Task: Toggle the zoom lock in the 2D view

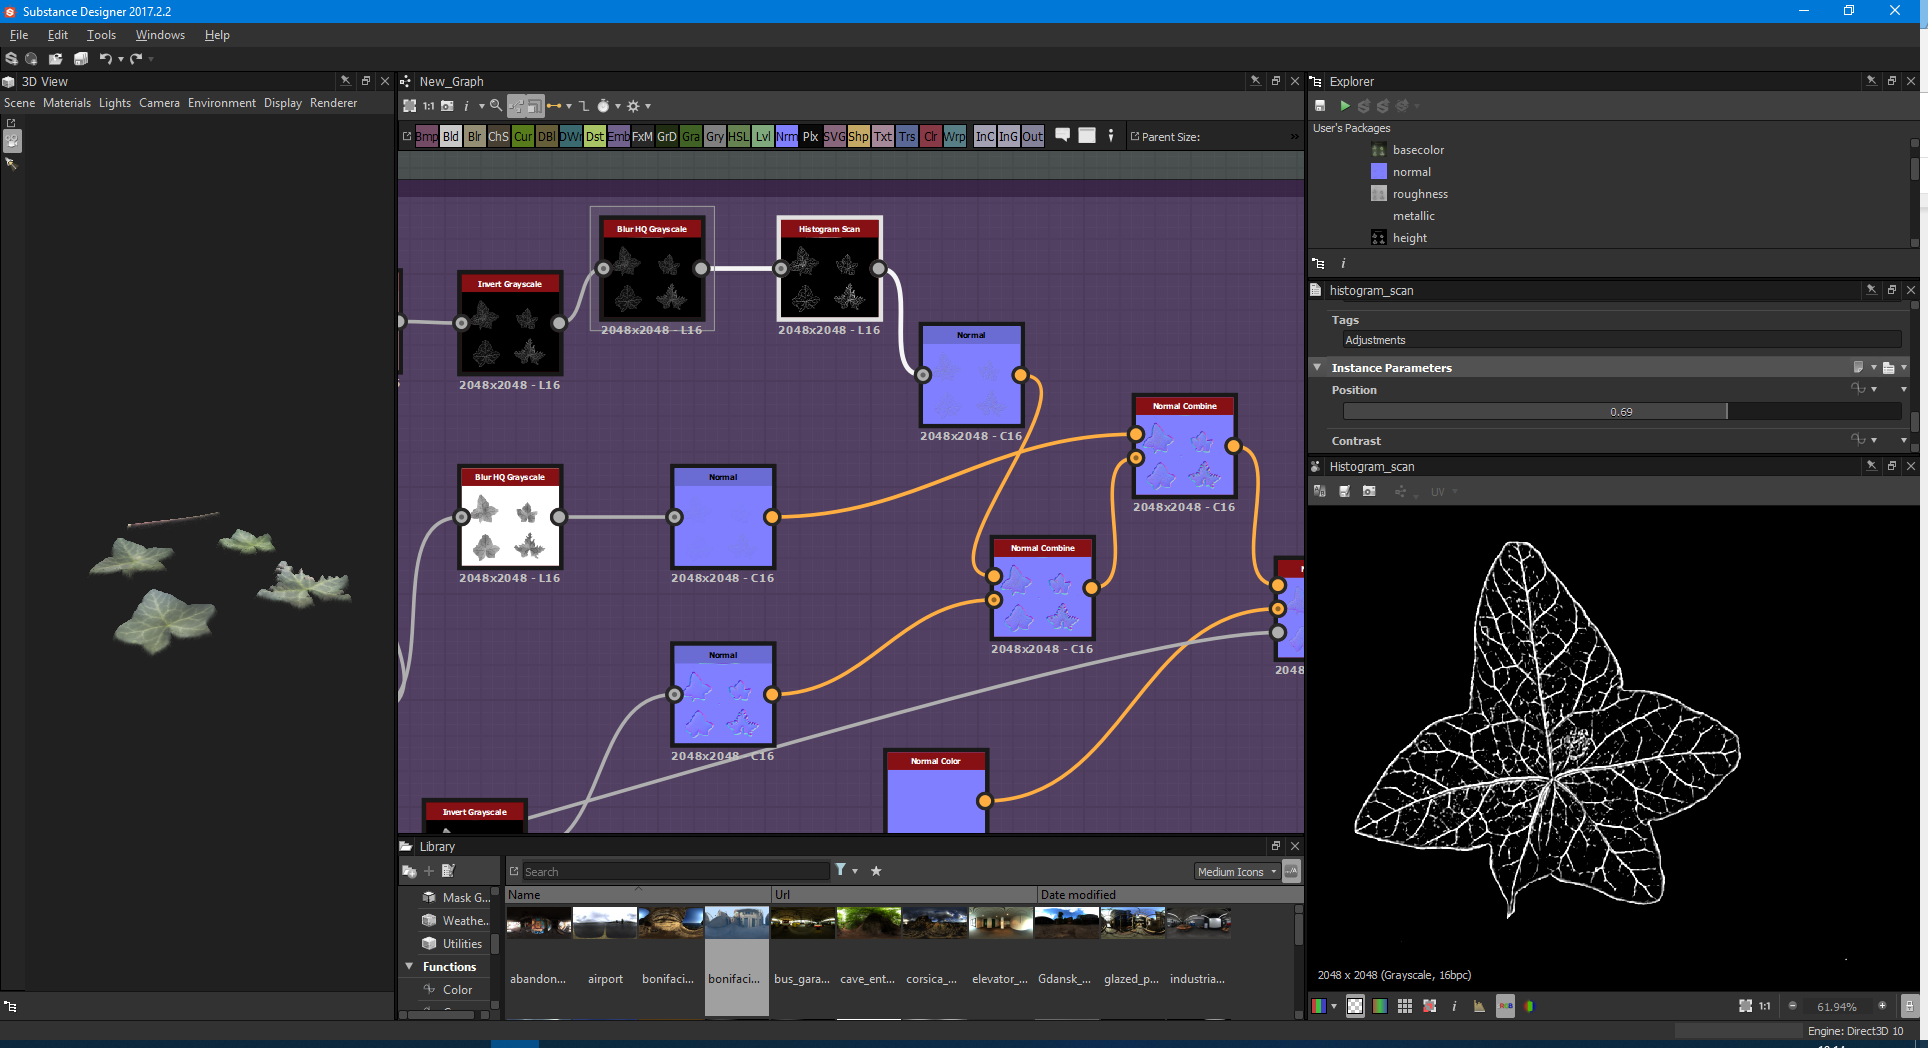Action: (x=1909, y=1006)
